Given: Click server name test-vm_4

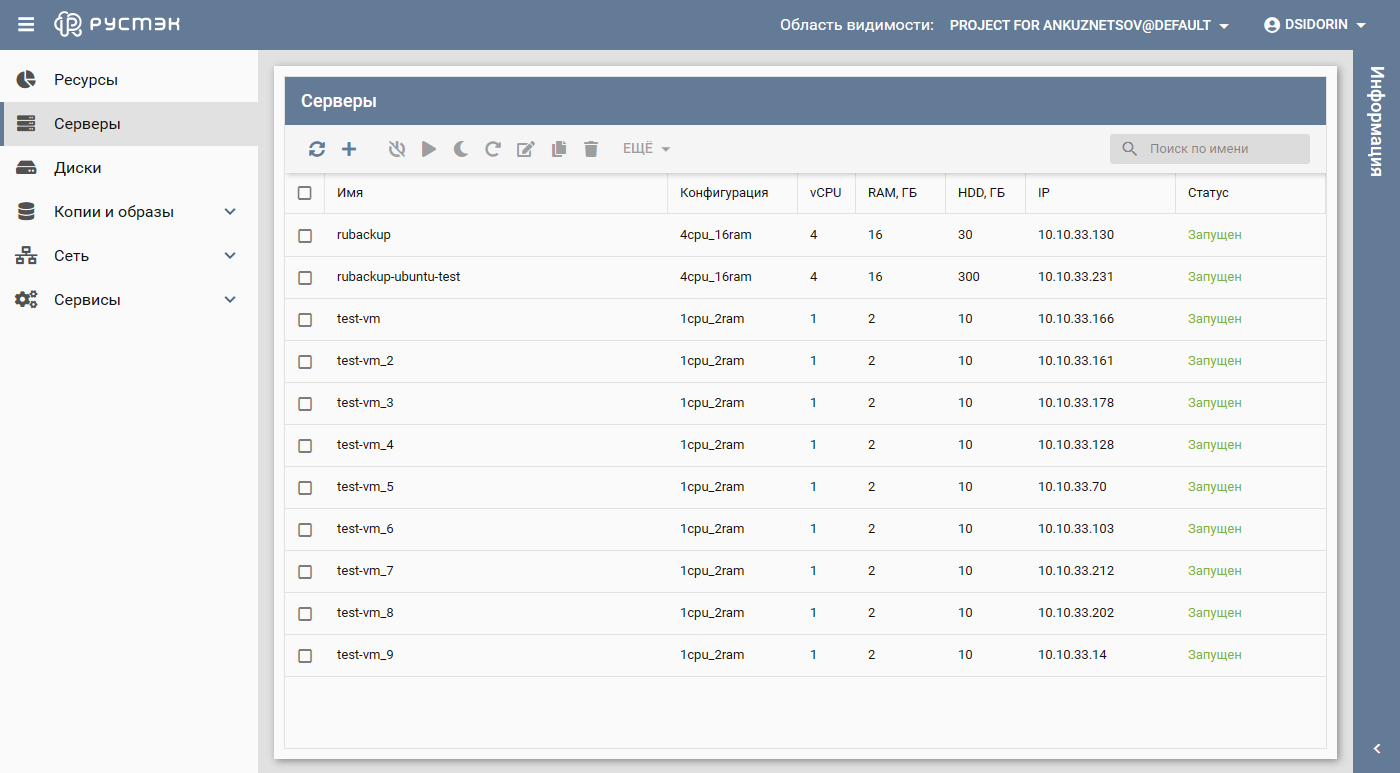Looking at the screenshot, I should pos(365,445).
